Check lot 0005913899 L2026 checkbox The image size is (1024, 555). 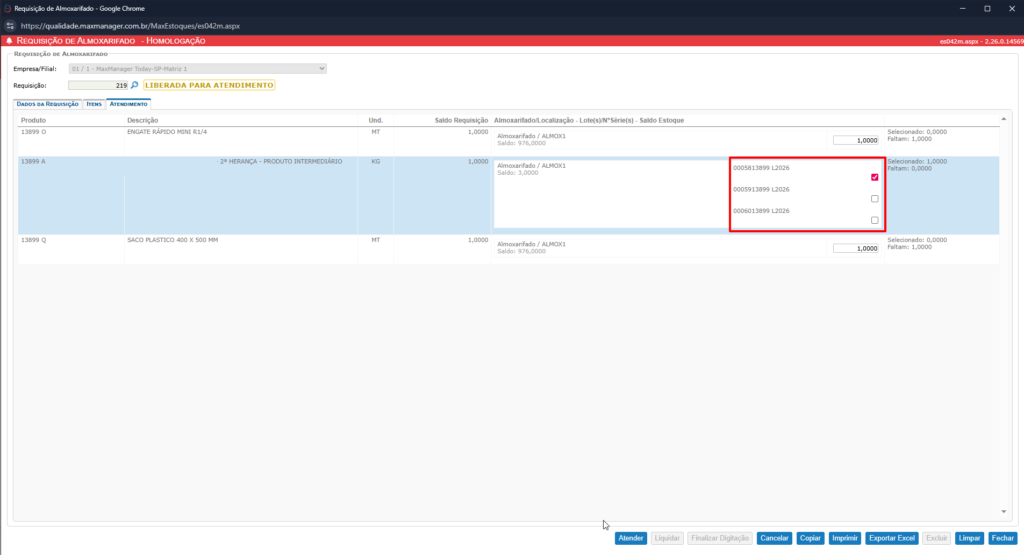(x=875, y=199)
